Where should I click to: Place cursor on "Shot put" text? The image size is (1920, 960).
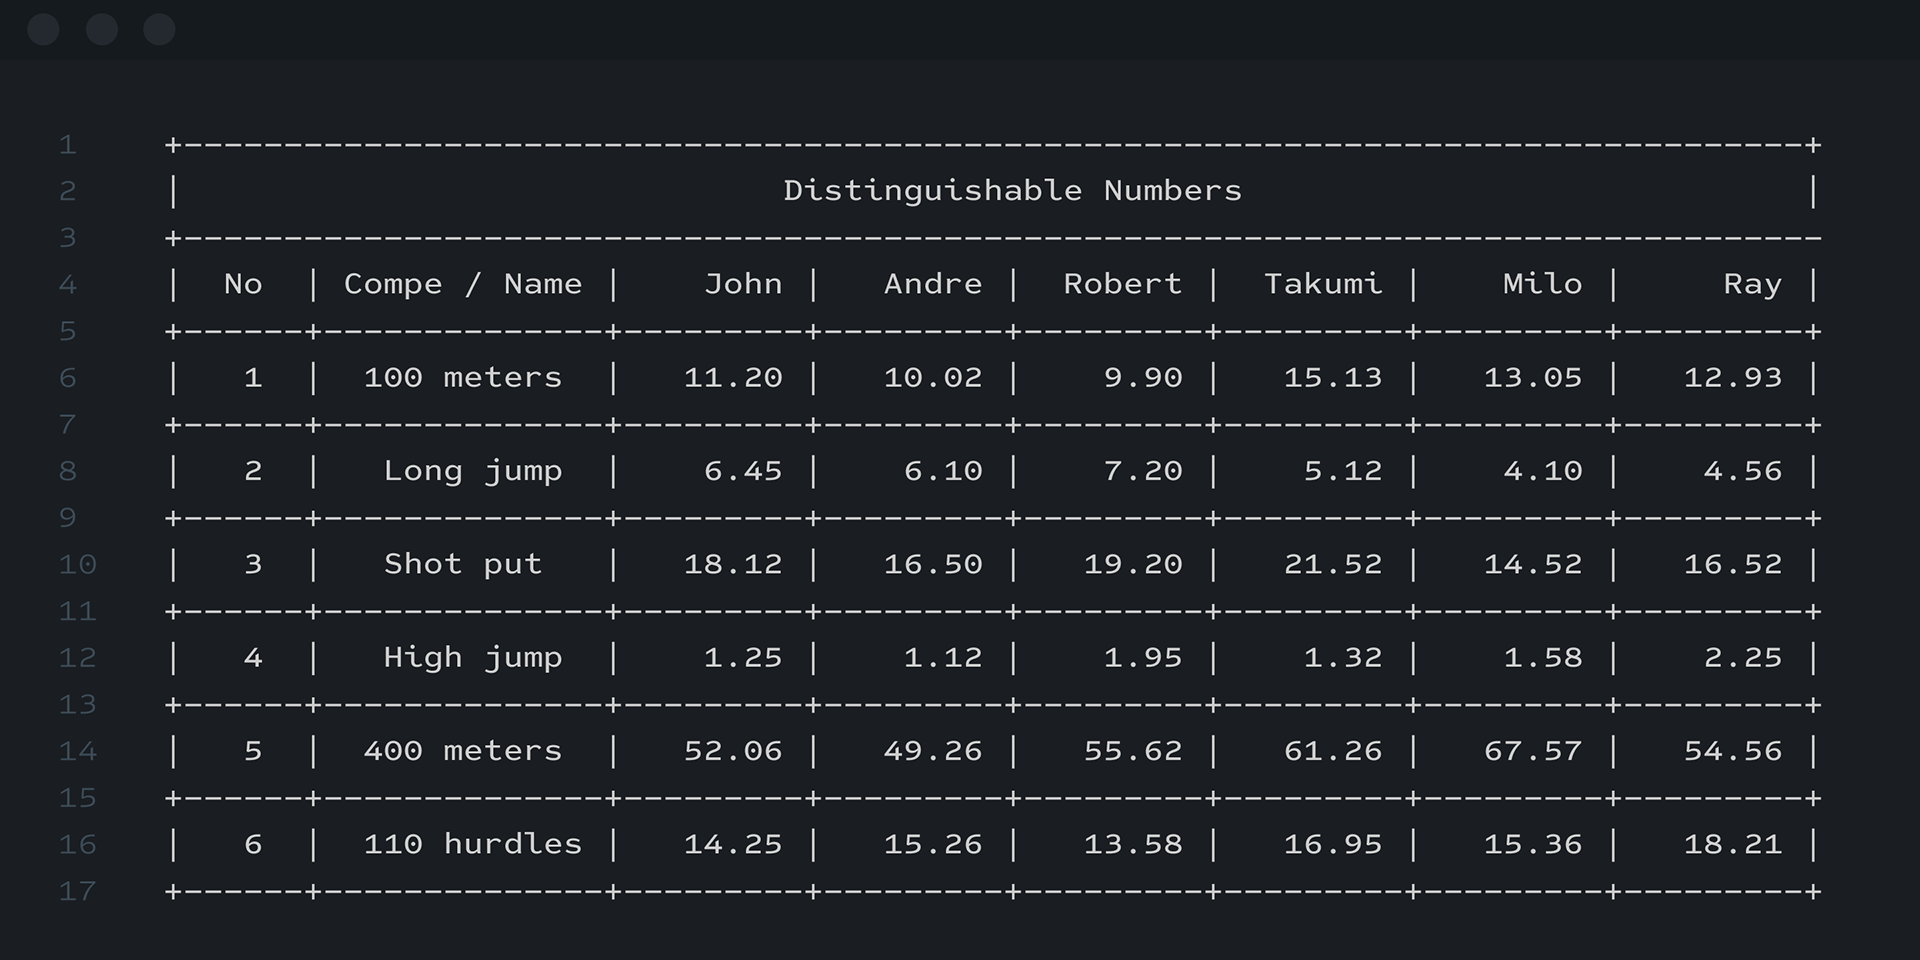(x=462, y=565)
